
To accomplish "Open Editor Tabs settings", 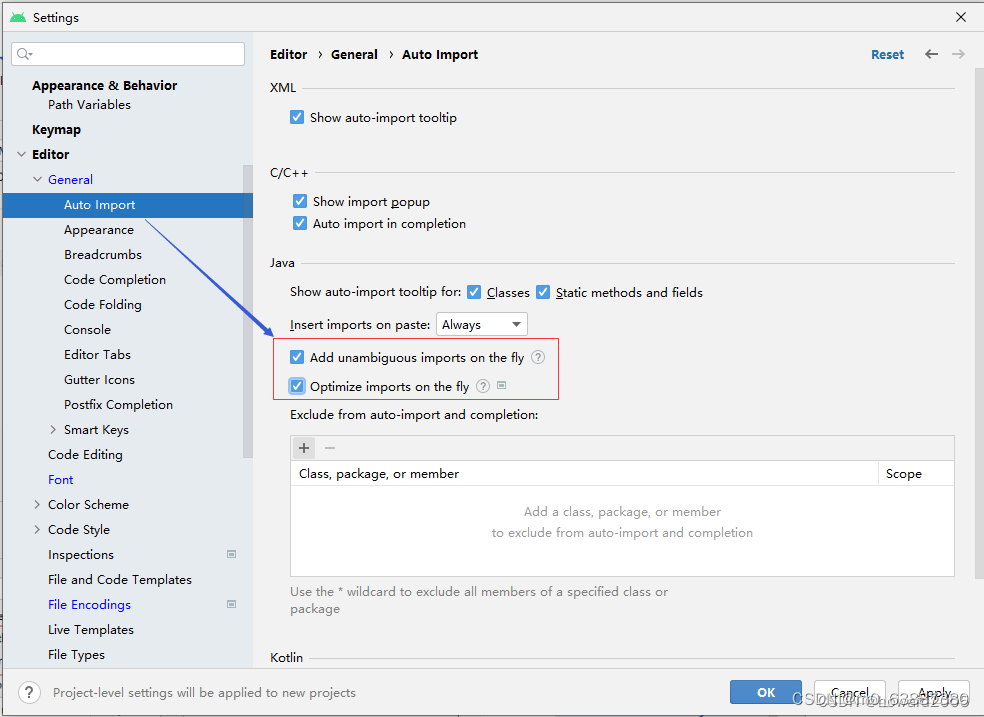I will (x=97, y=354).
